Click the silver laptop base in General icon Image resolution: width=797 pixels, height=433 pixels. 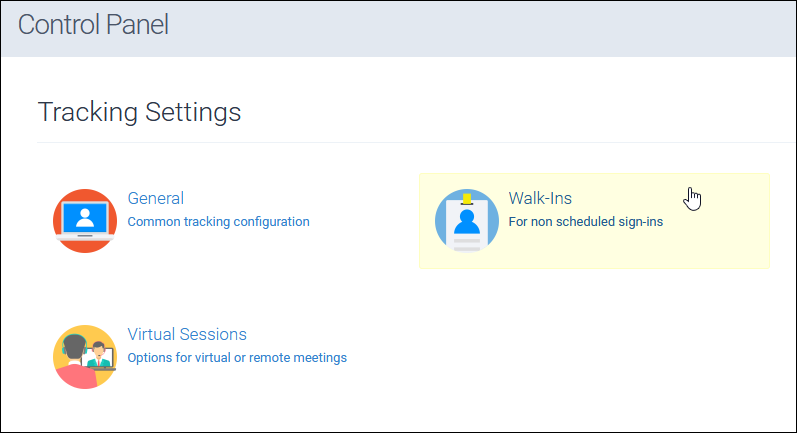click(x=85, y=236)
